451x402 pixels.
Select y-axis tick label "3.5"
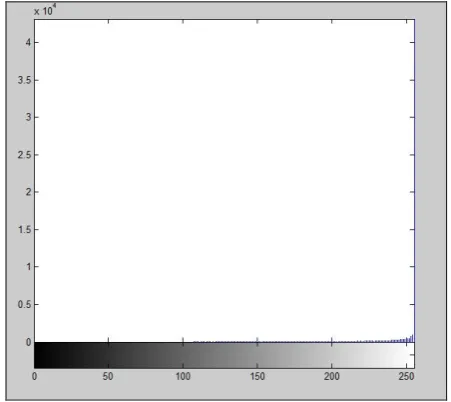25,80
